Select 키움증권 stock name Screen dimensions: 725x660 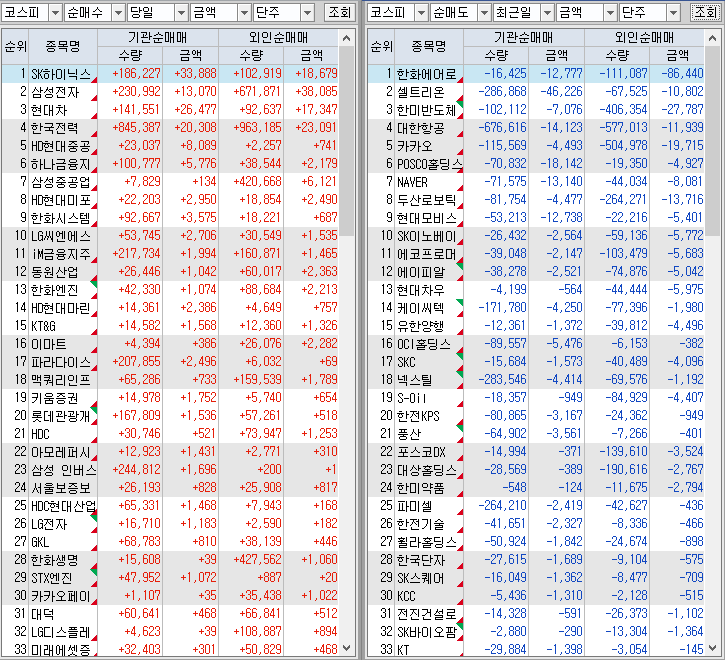coord(55,399)
